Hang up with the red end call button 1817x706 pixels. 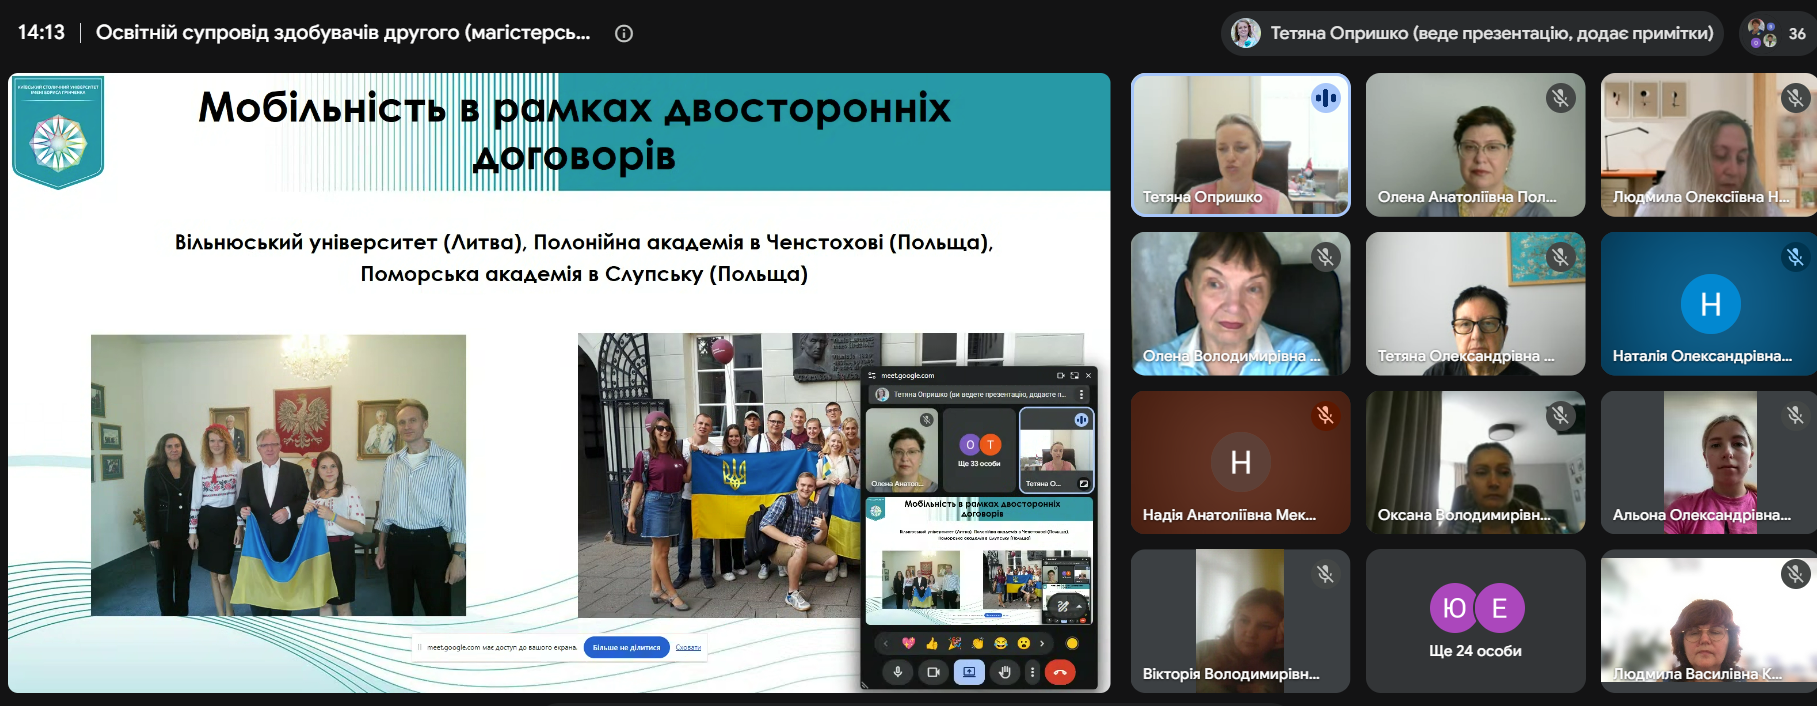tap(1060, 672)
